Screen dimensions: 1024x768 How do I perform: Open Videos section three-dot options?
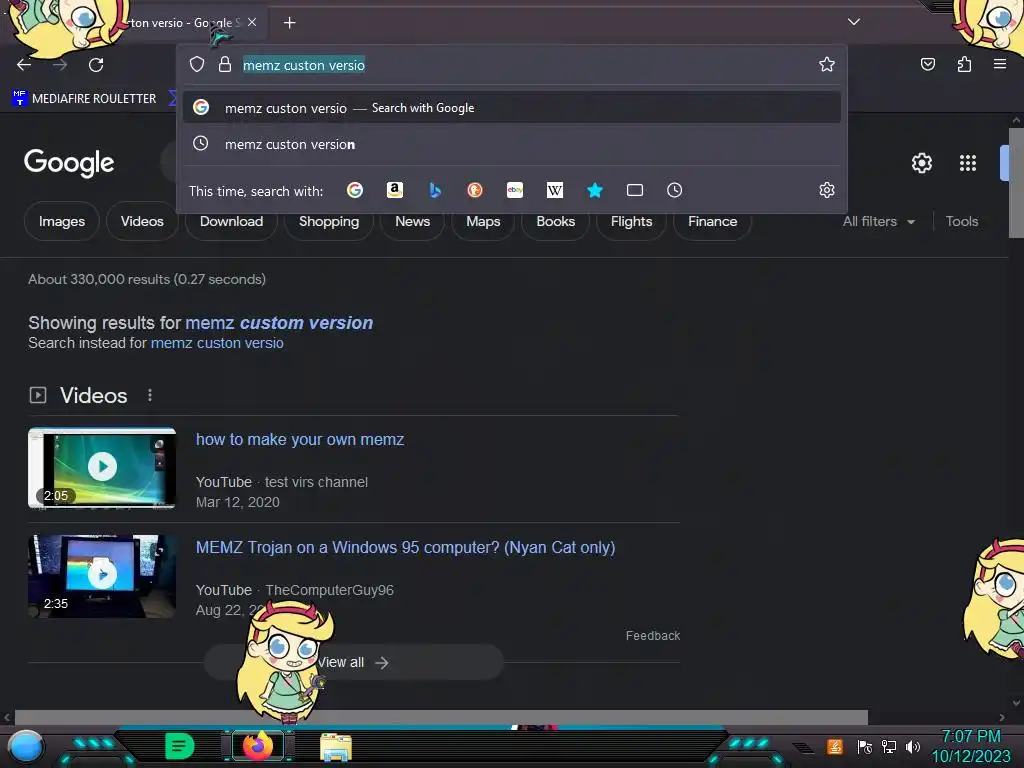[150, 395]
